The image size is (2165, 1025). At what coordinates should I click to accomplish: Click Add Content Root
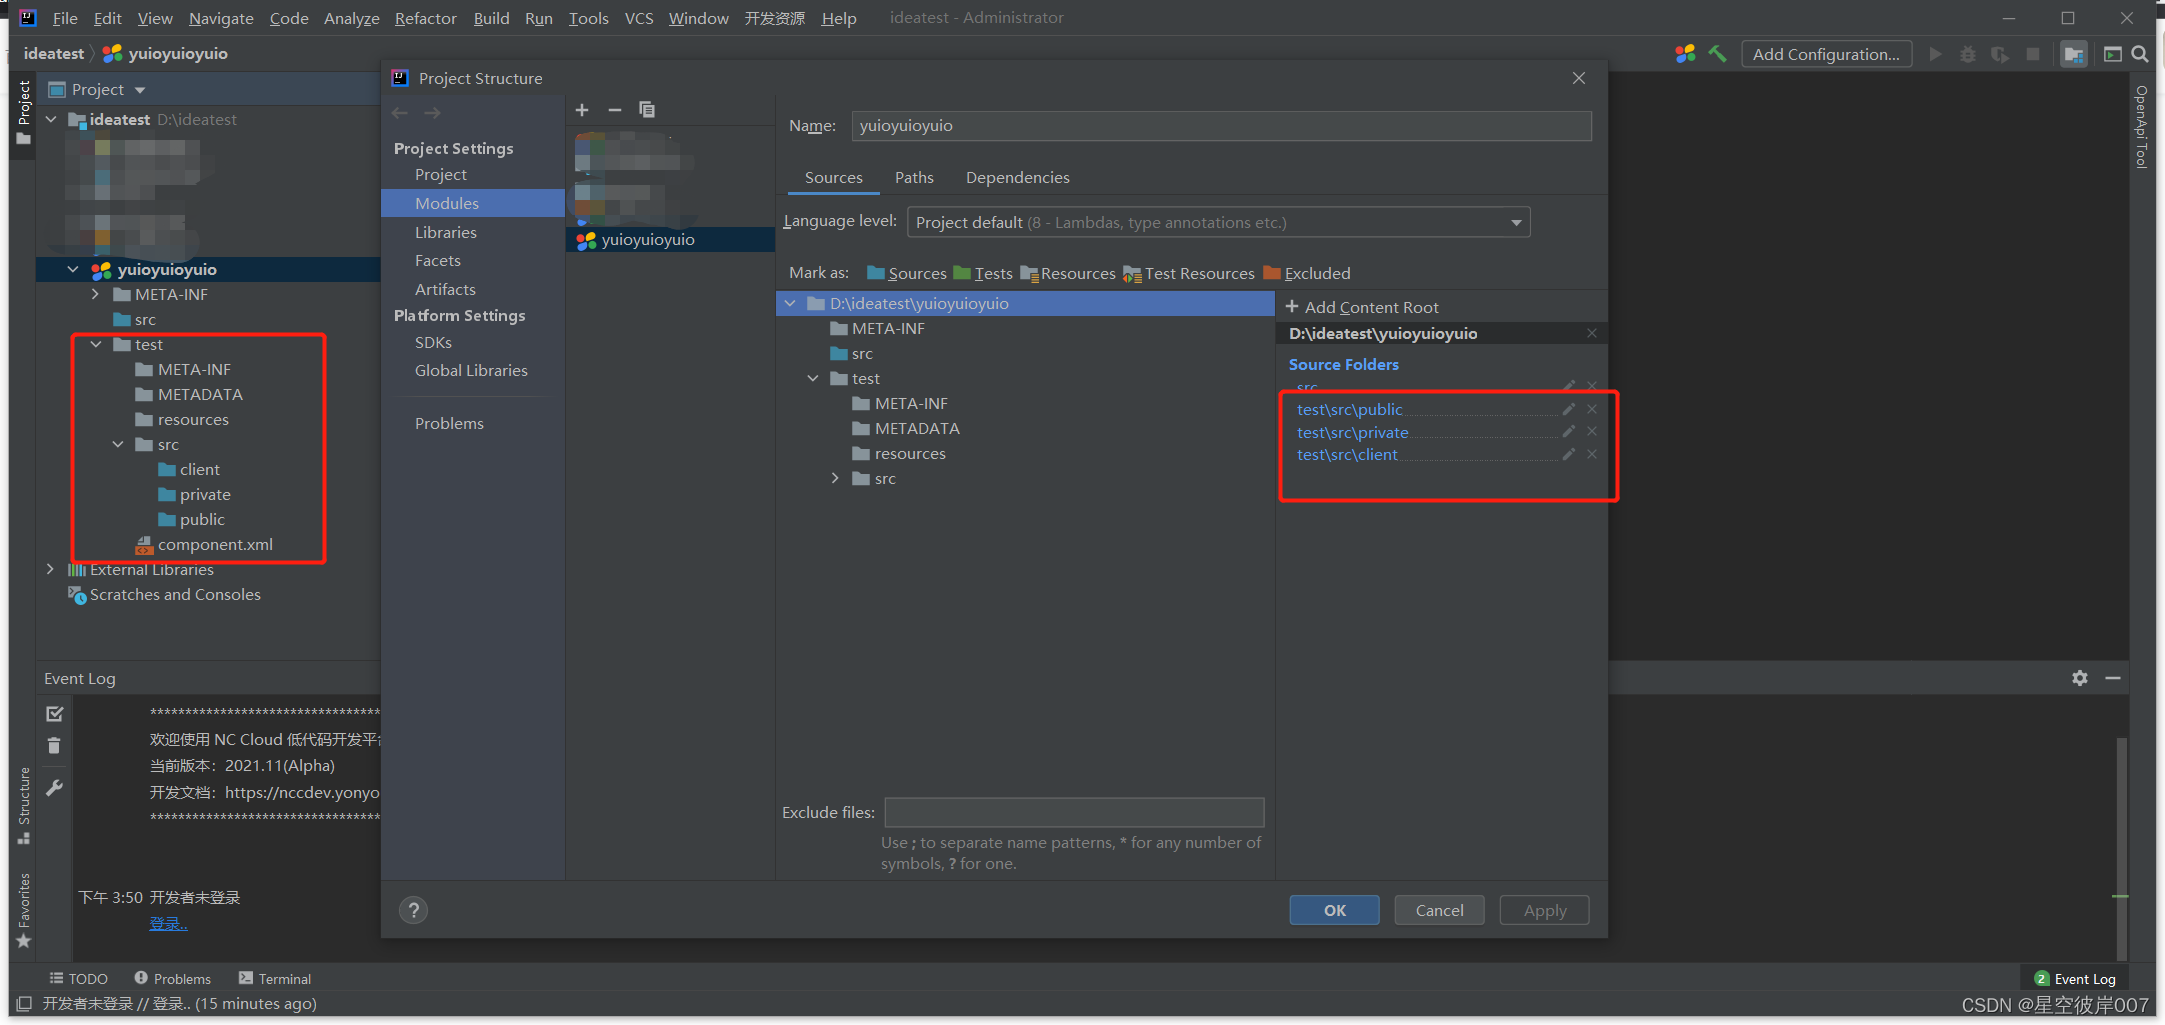click(x=1362, y=307)
